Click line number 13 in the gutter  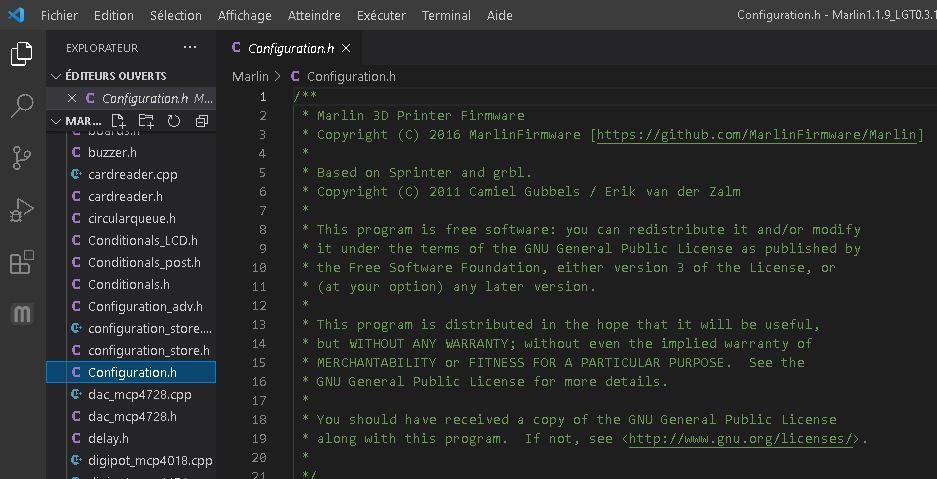tap(259, 324)
